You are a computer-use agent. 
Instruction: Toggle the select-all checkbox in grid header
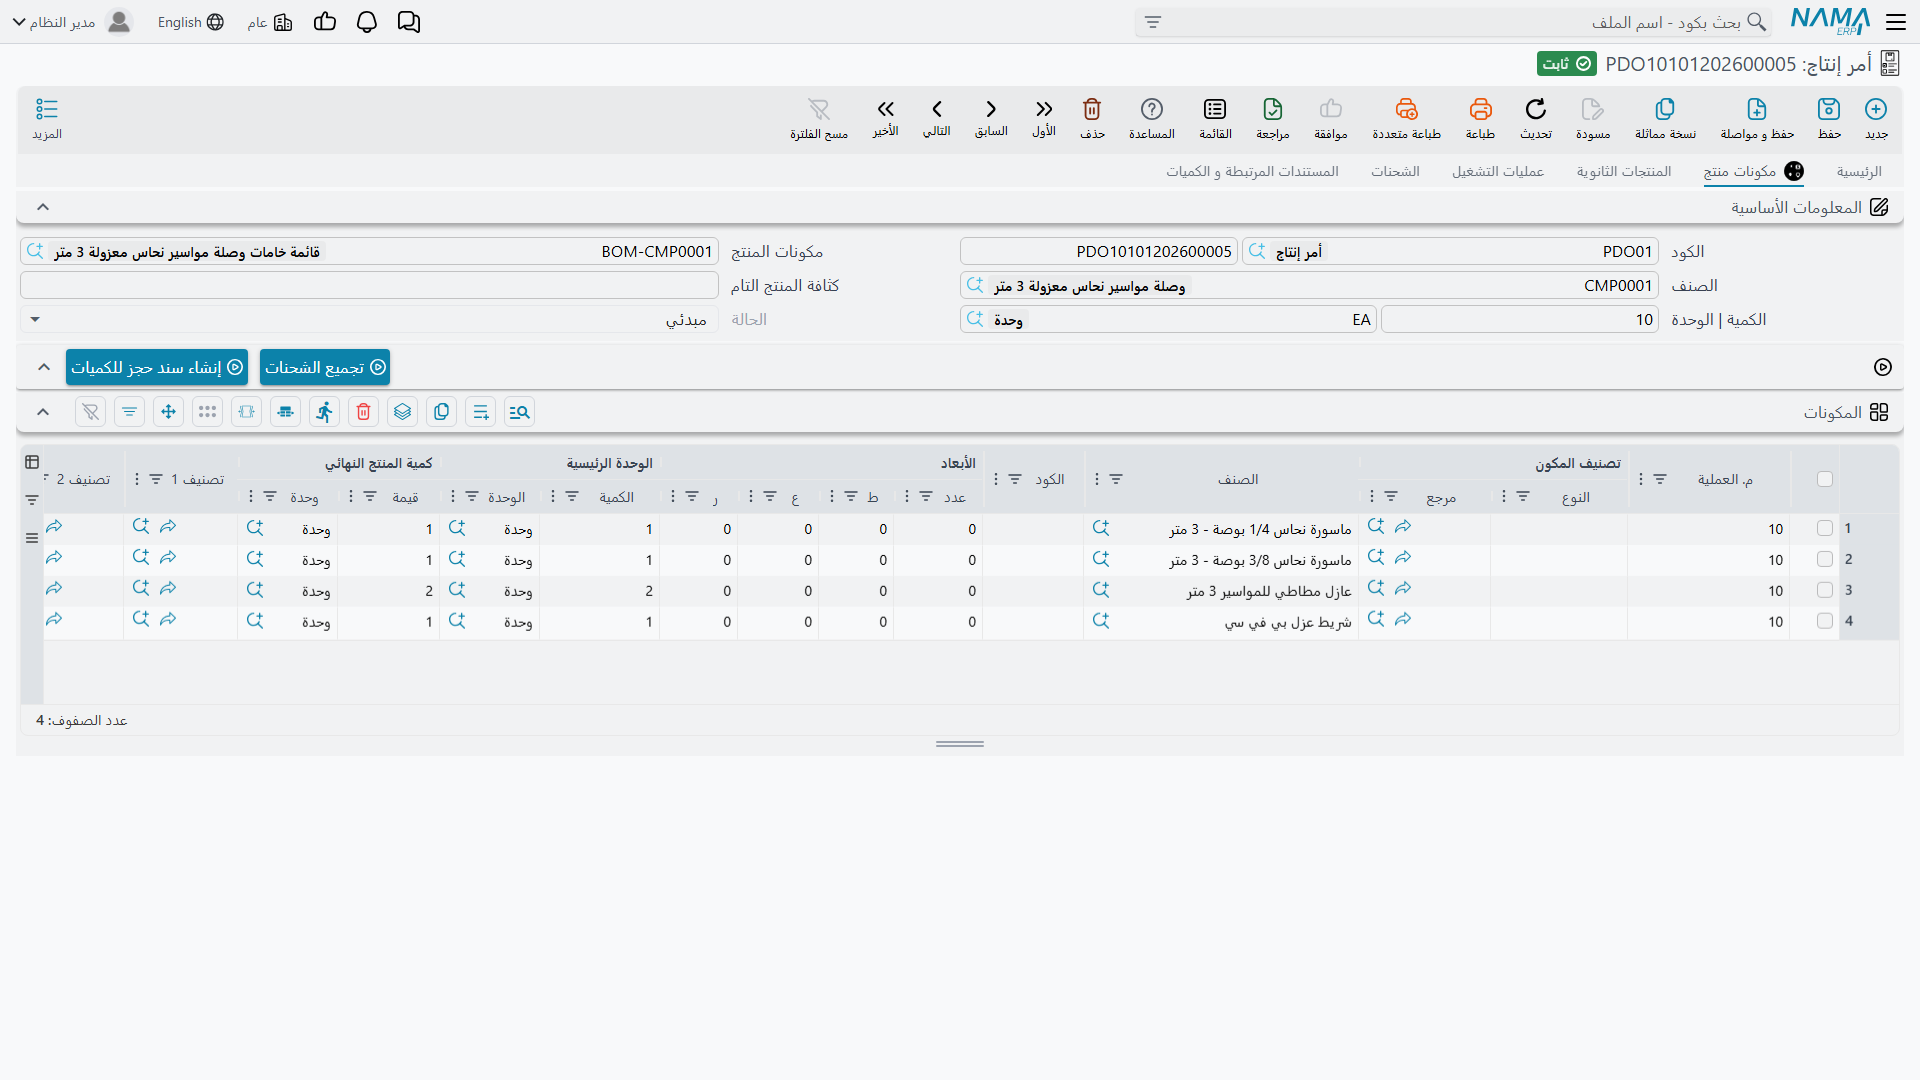[1825, 479]
